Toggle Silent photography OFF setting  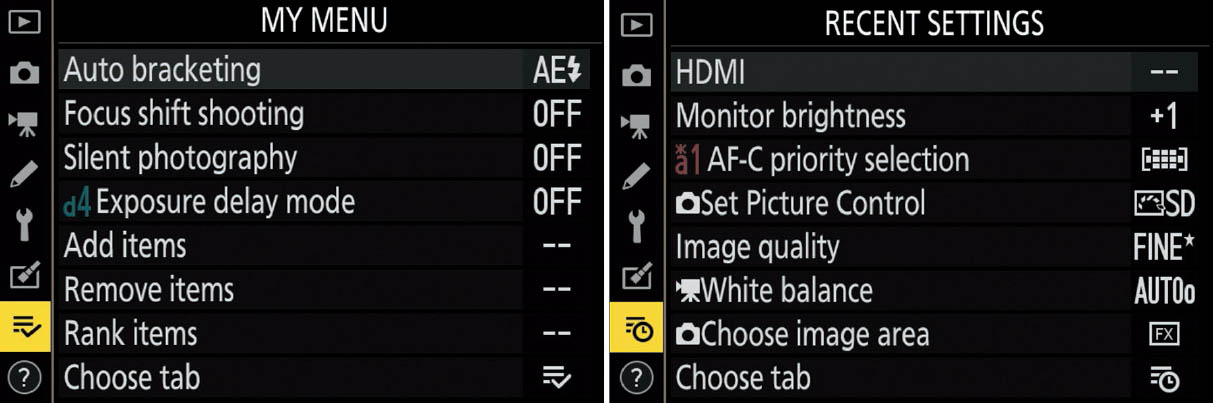556,158
